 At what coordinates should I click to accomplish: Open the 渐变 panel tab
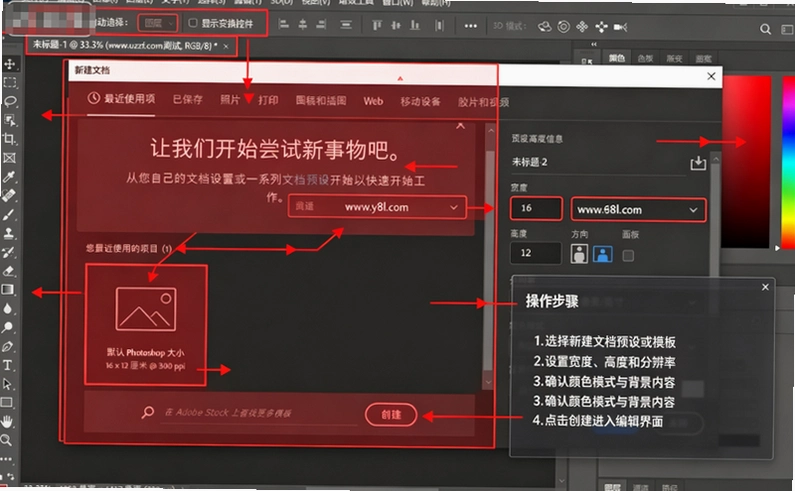coord(674,59)
